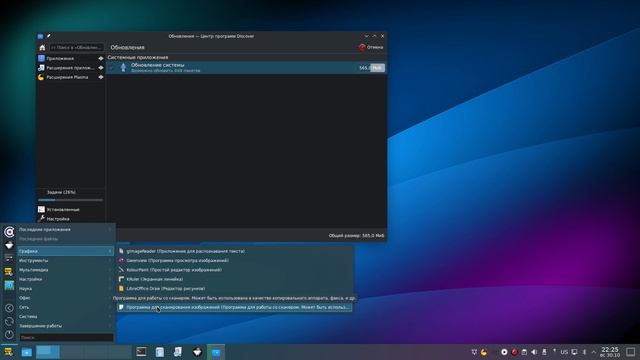The height and width of the screenshot is (360, 640).
Task: Expand arrow next to Приложения
Action: pos(100,58)
